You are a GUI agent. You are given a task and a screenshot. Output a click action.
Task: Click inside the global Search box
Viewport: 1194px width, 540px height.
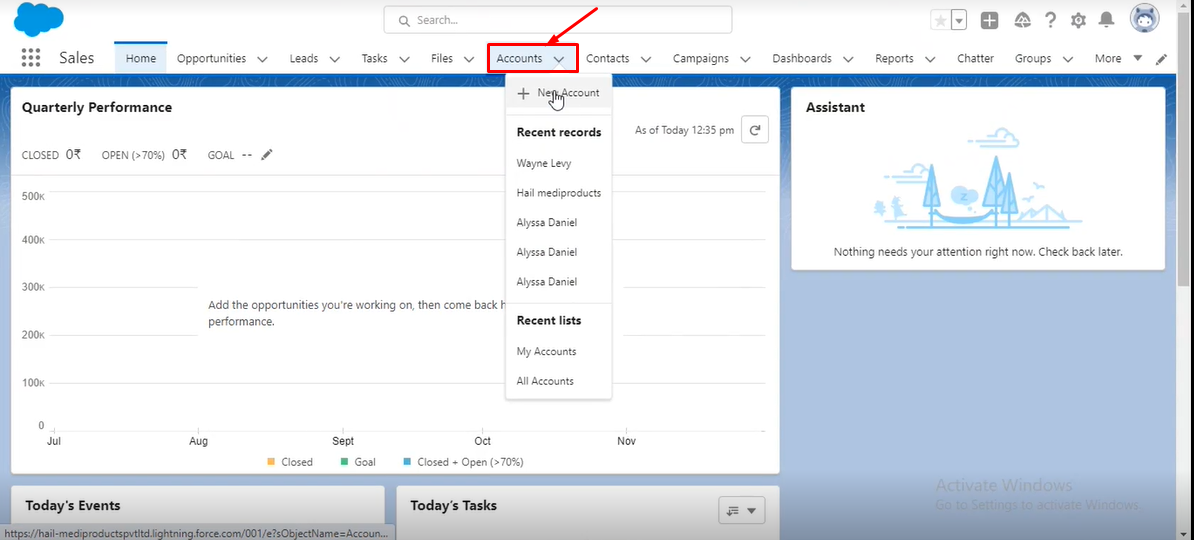[x=557, y=20]
